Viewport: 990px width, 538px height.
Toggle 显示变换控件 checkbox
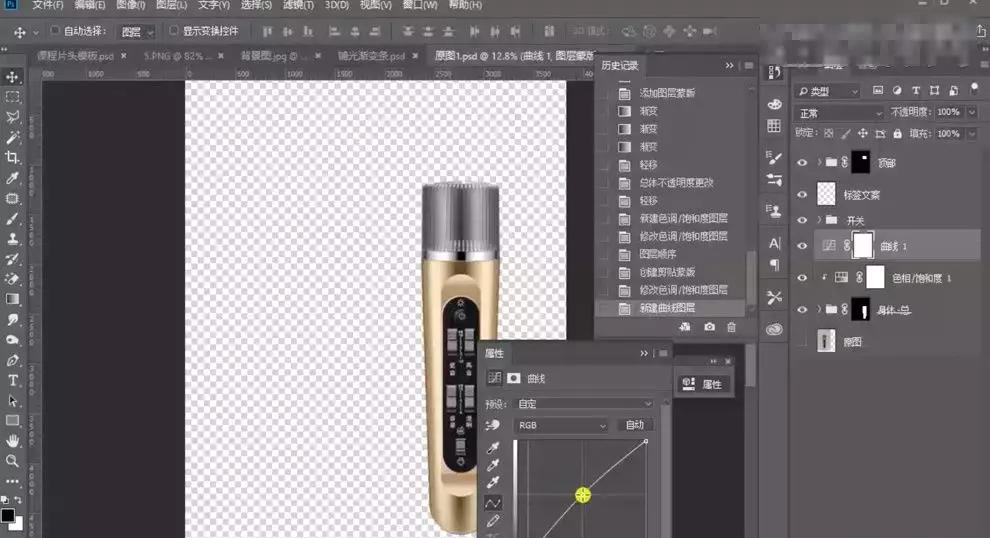[174, 30]
